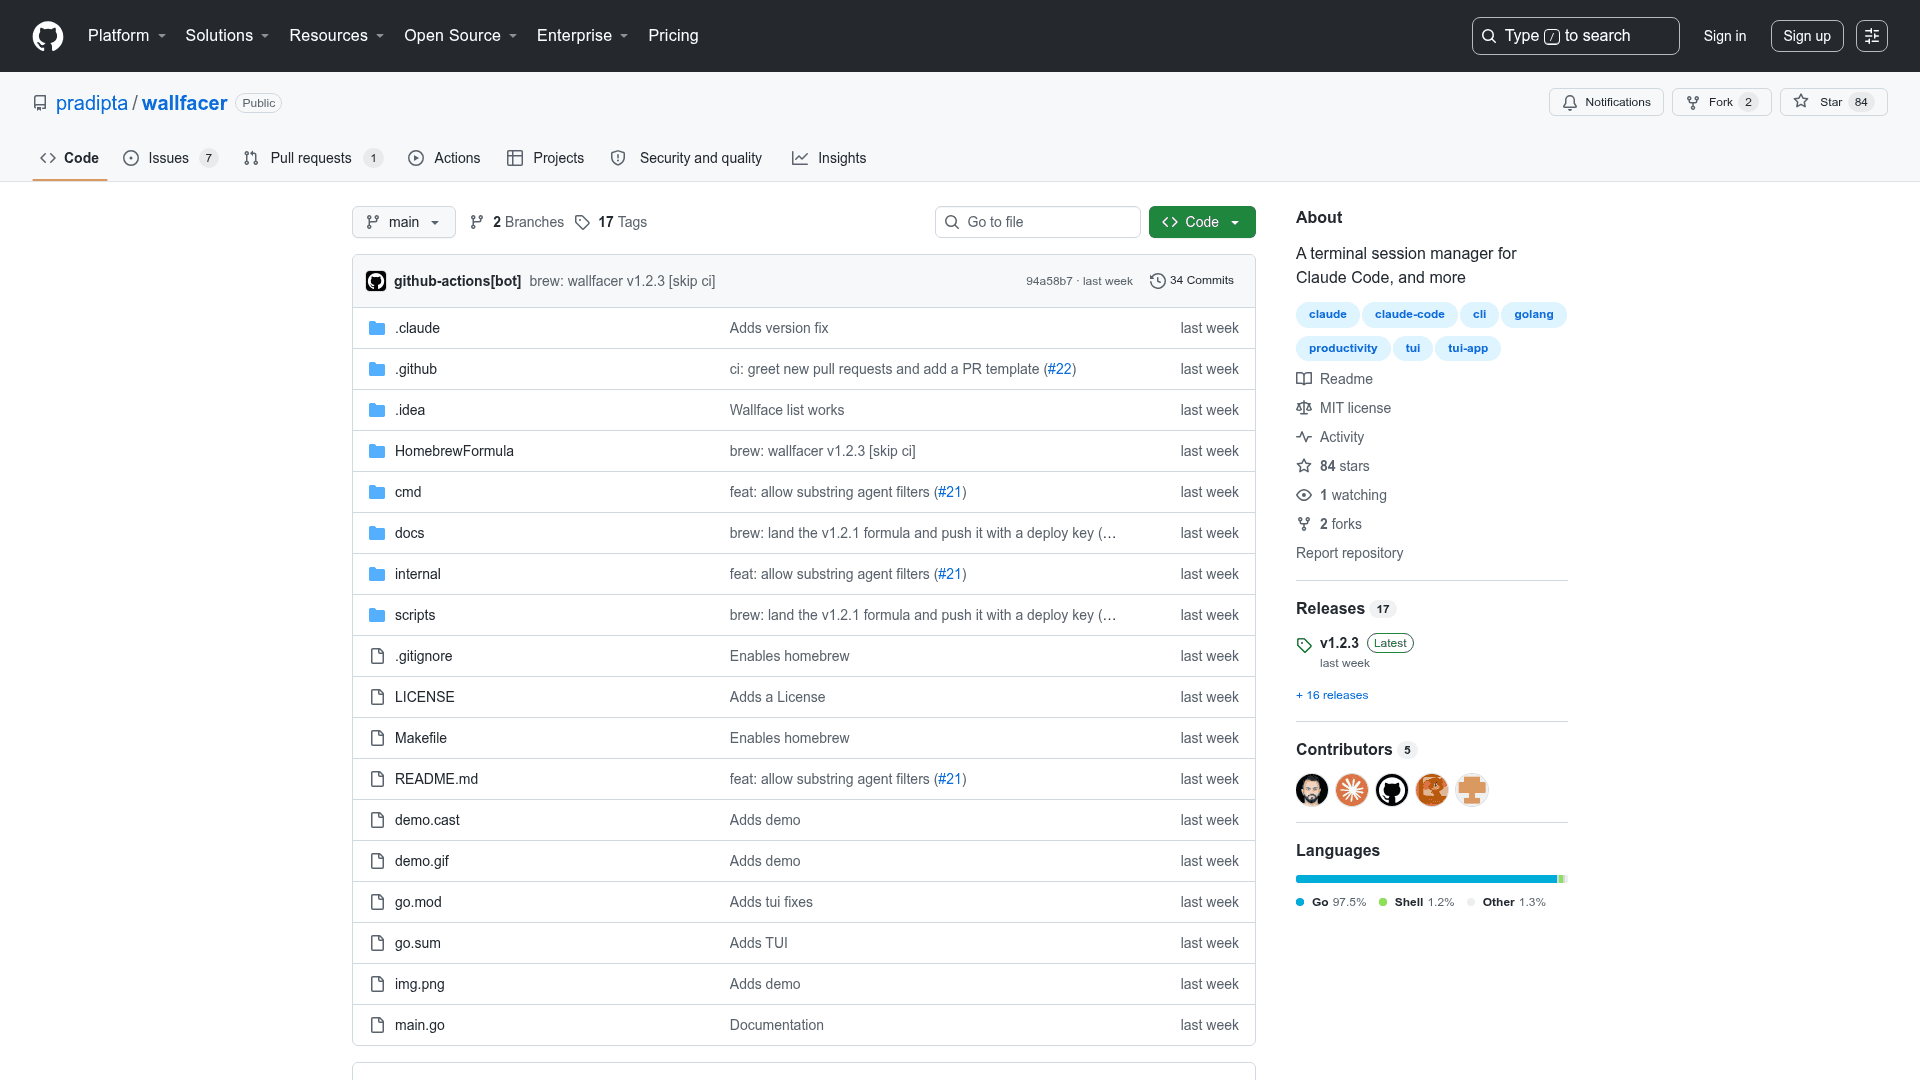Click the pulse icon next to Activity

[1304, 437]
